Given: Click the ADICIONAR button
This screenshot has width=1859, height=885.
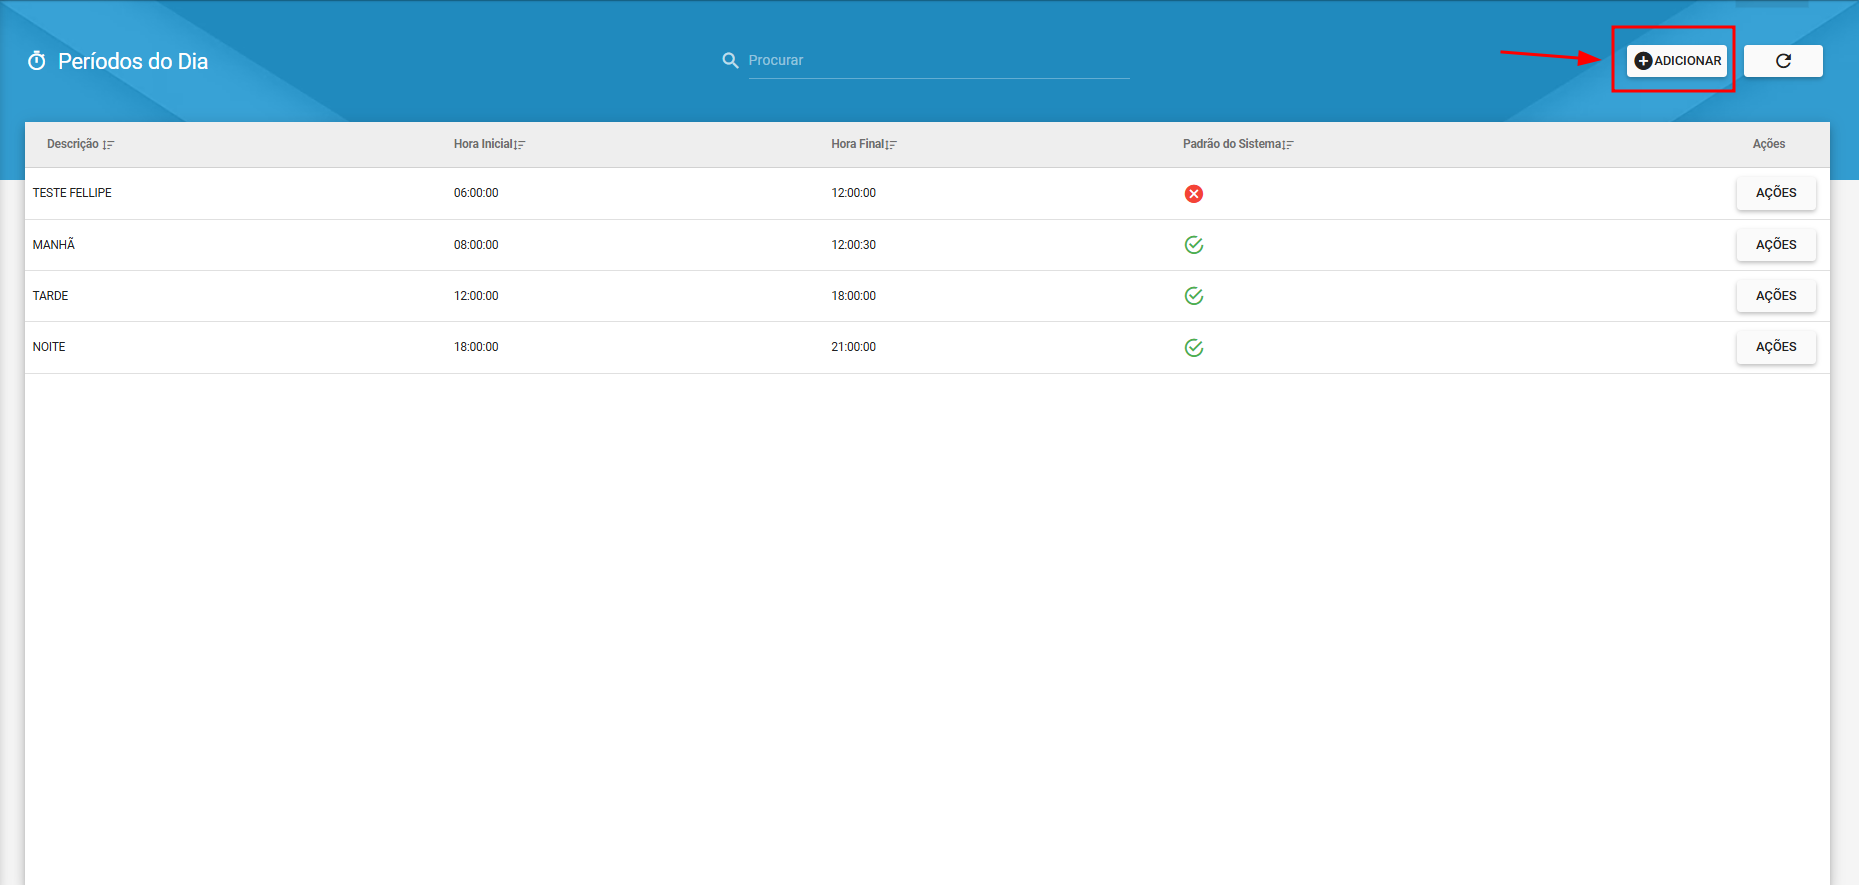Looking at the screenshot, I should (1676, 61).
